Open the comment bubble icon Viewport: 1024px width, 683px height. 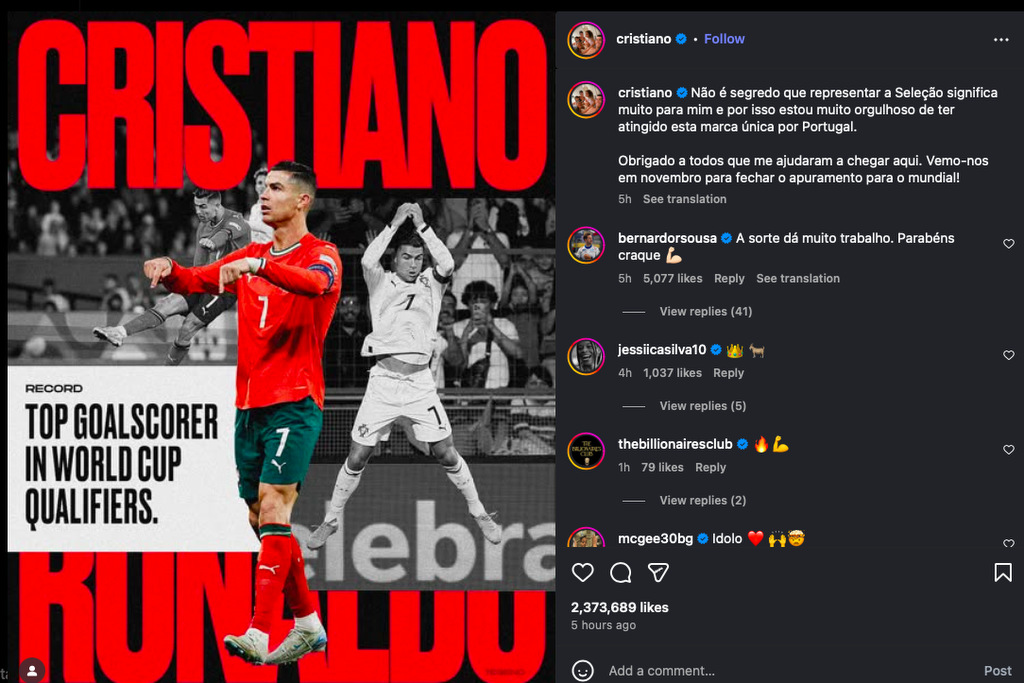point(620,573)
